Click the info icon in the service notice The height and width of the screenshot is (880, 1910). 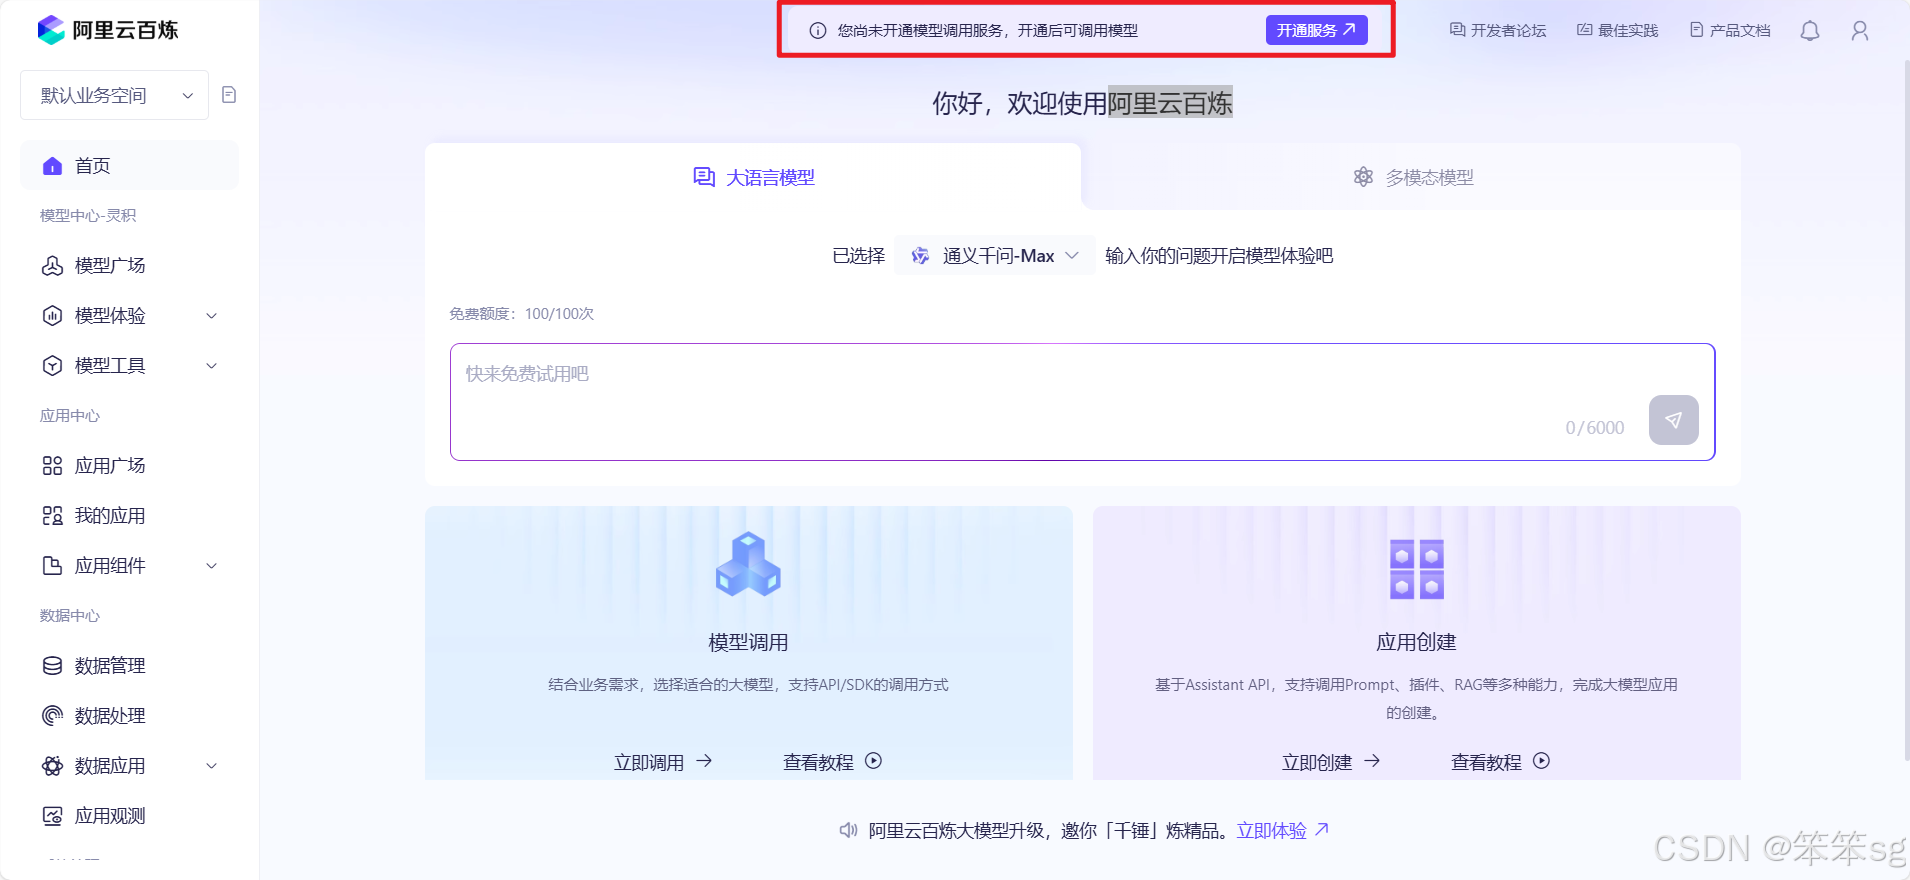point(817,31)
